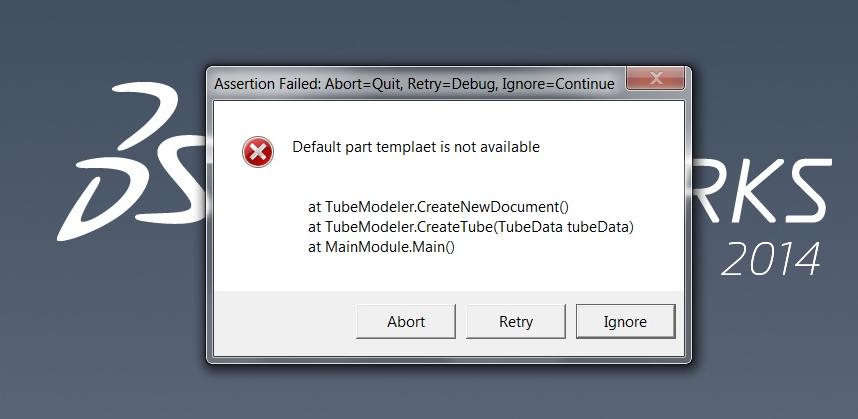
Task: Click the TubeModeler.CreateTube stack trace line
Action: click(x=471, y=227)
